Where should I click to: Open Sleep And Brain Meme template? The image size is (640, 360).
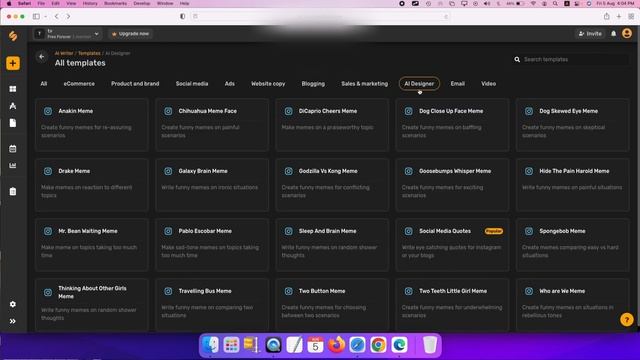tap(332, 245)
